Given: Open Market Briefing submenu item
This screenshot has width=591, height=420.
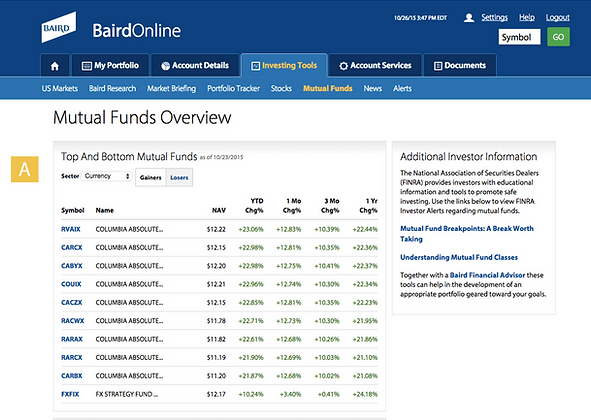Looking at the screenshot, I should [x=171, y=89].
